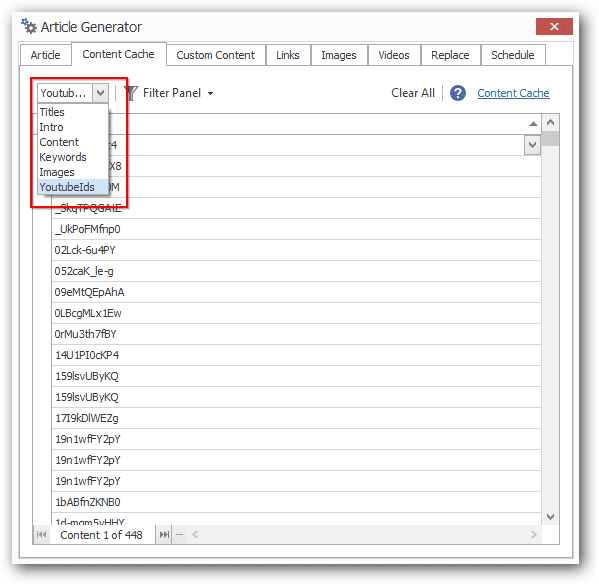Open the Content Cache help link
This screenshot has height=584, width=599.
click(513, 93)
